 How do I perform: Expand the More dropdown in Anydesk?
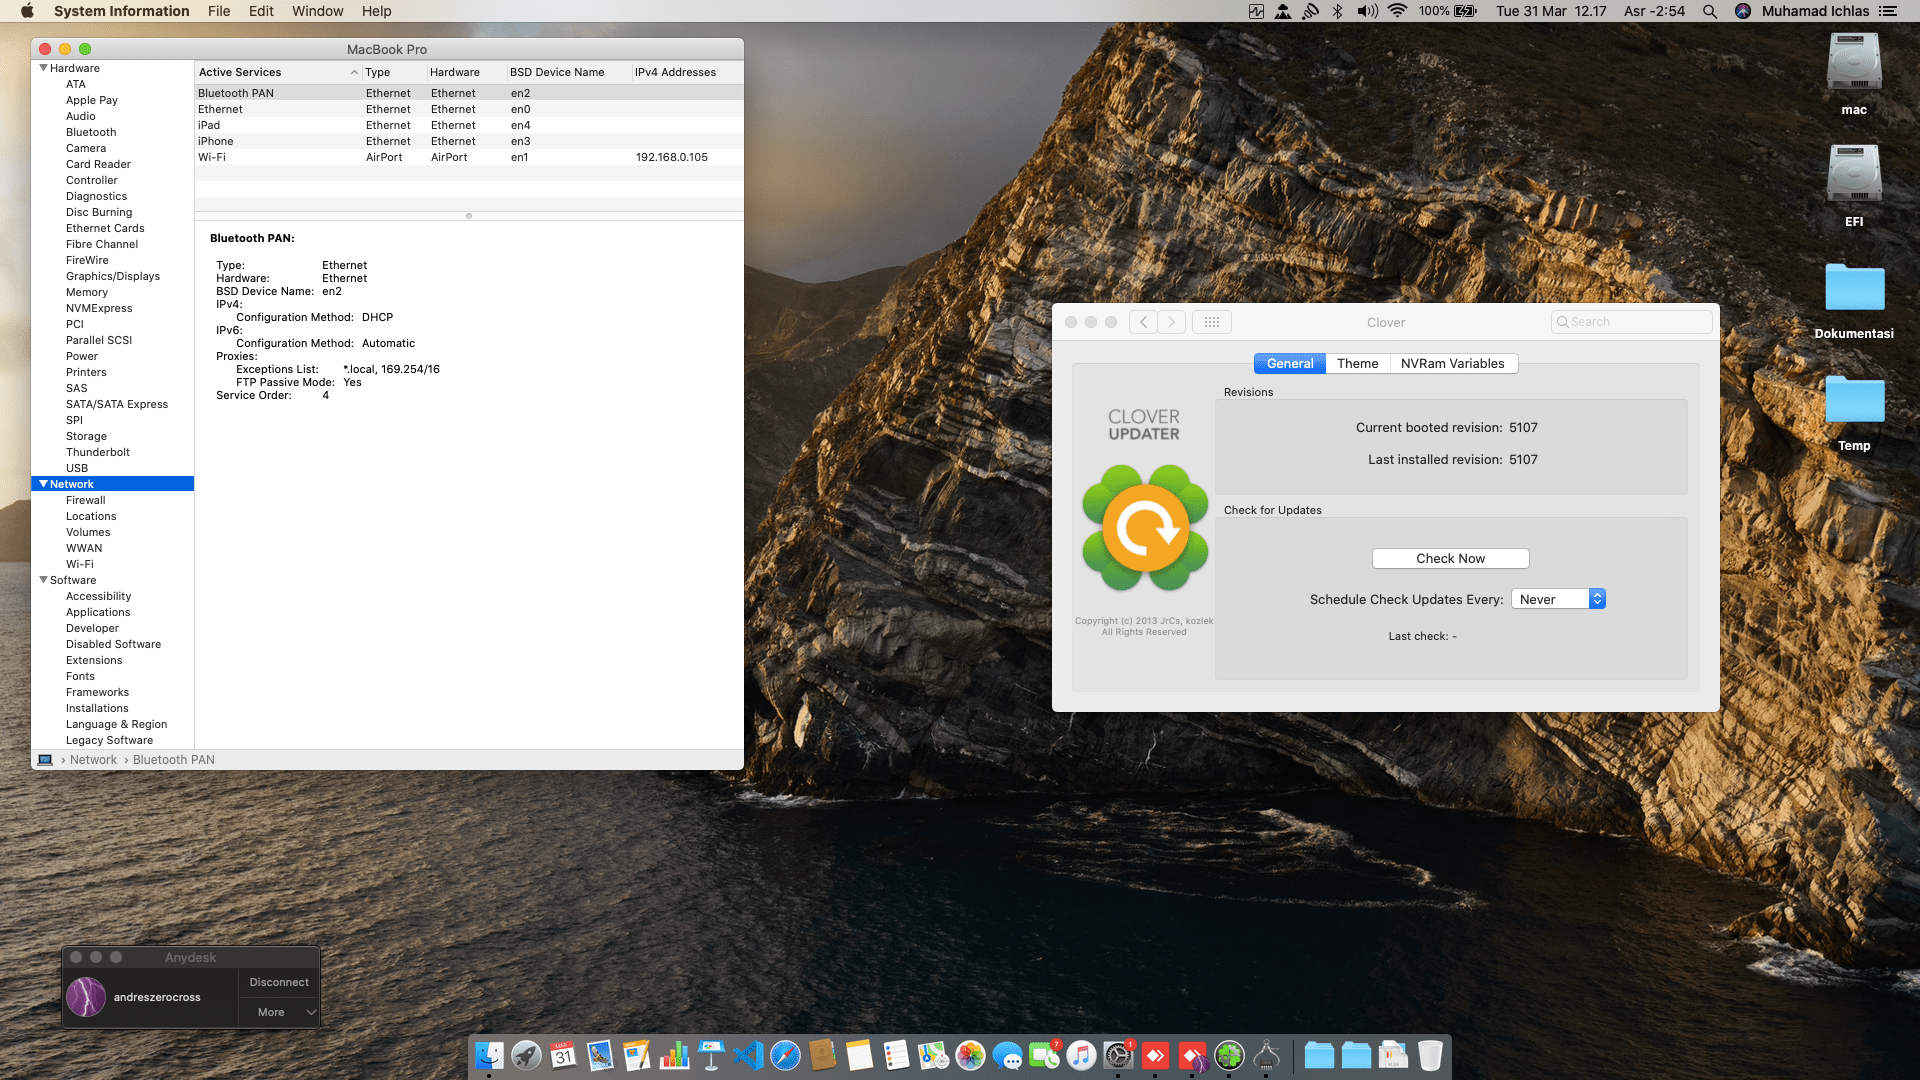point(279,1012)
